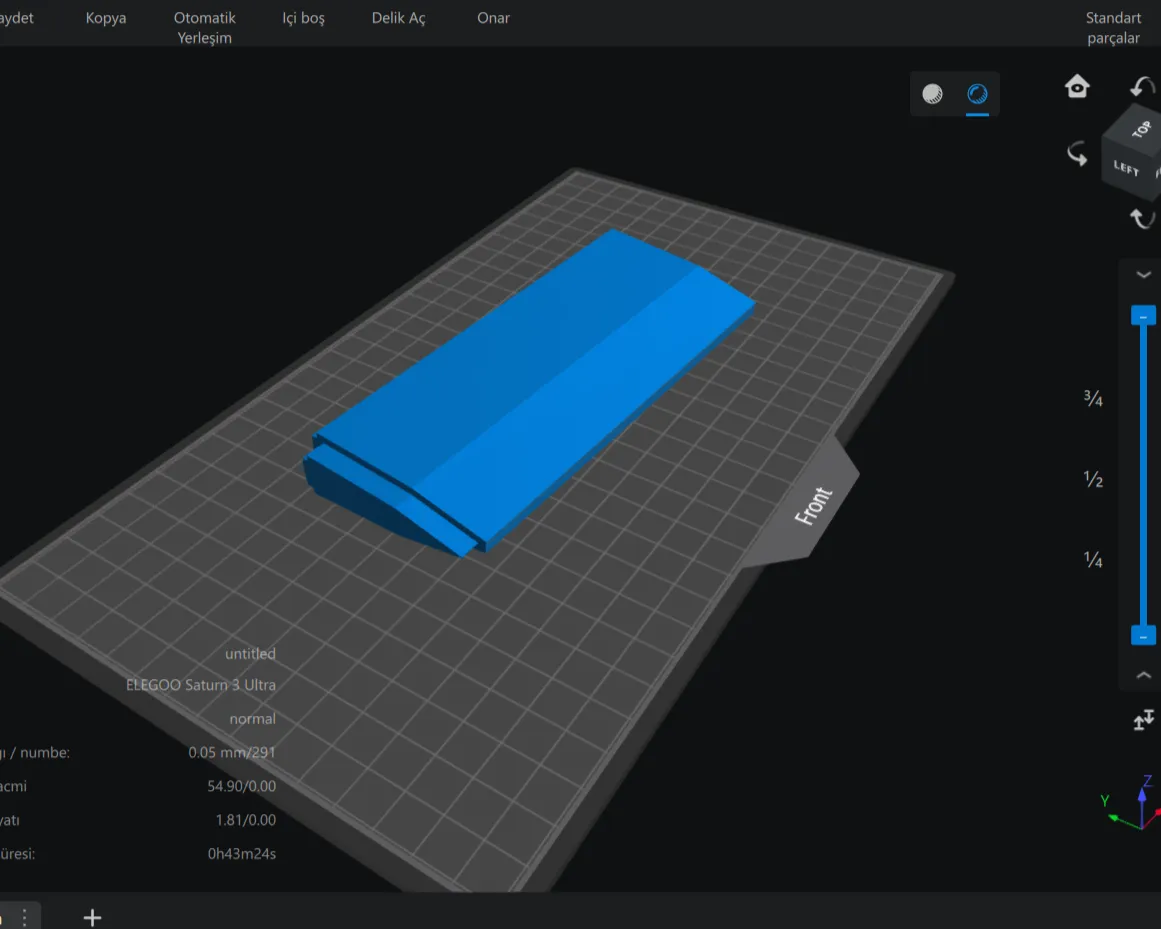Image resolution: width=1161 pixels, height=929 pixels.
Task: Jump layer slider to 3/4 mark
Action: tap(1093, 398)
